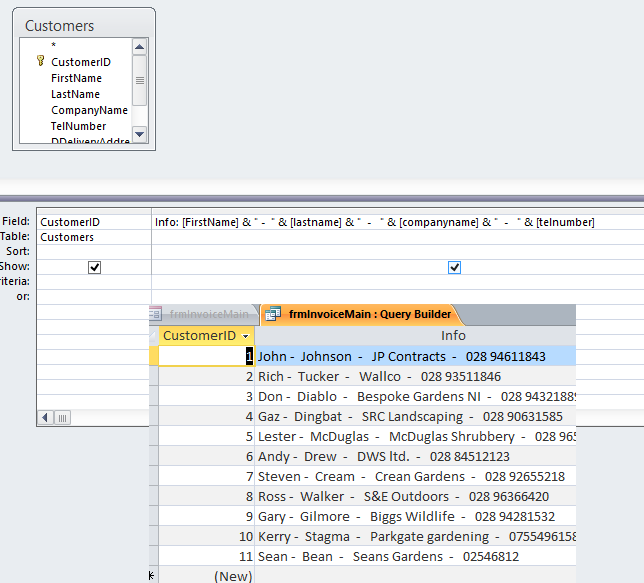The image size is (644, 583).
Task: Click the Steven - Cream - Crean Gardens cell
Action: pos(415,477)
